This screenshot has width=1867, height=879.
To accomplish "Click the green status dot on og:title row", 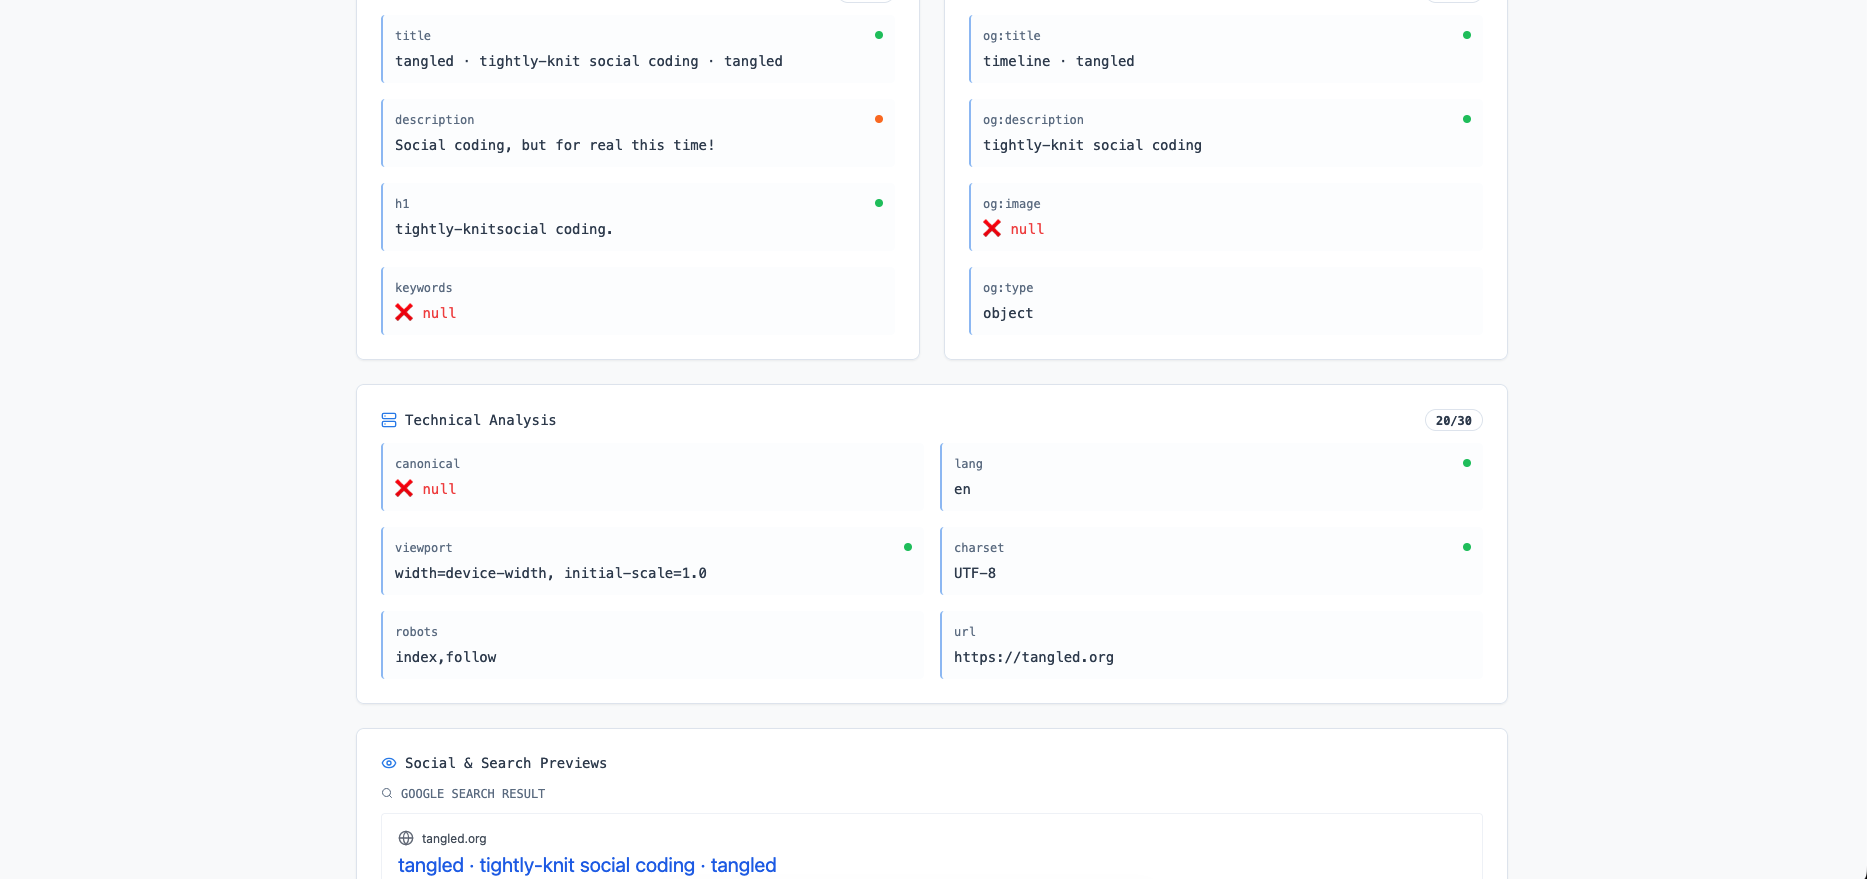I will pos(1467,35).
